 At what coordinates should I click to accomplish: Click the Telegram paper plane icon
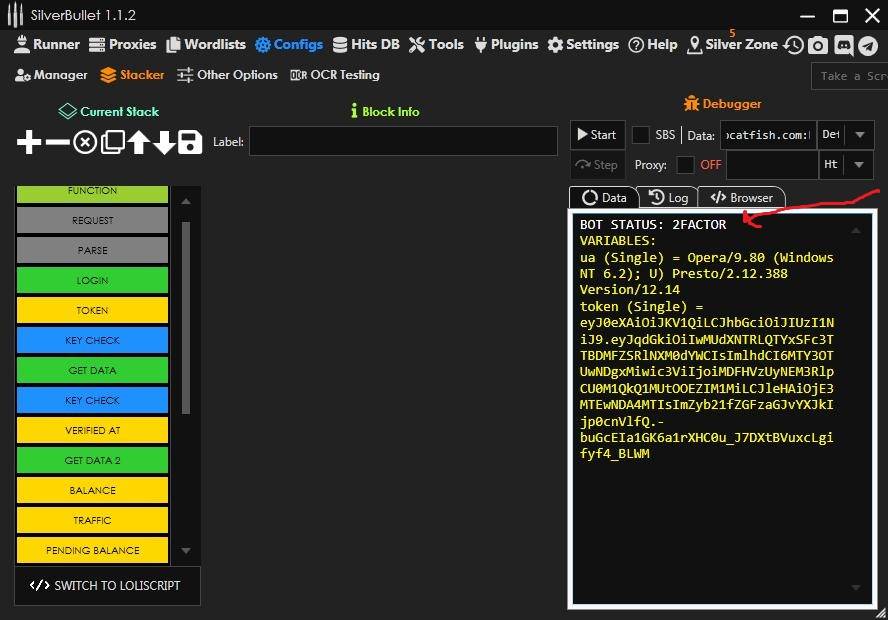tap(868, 45)
